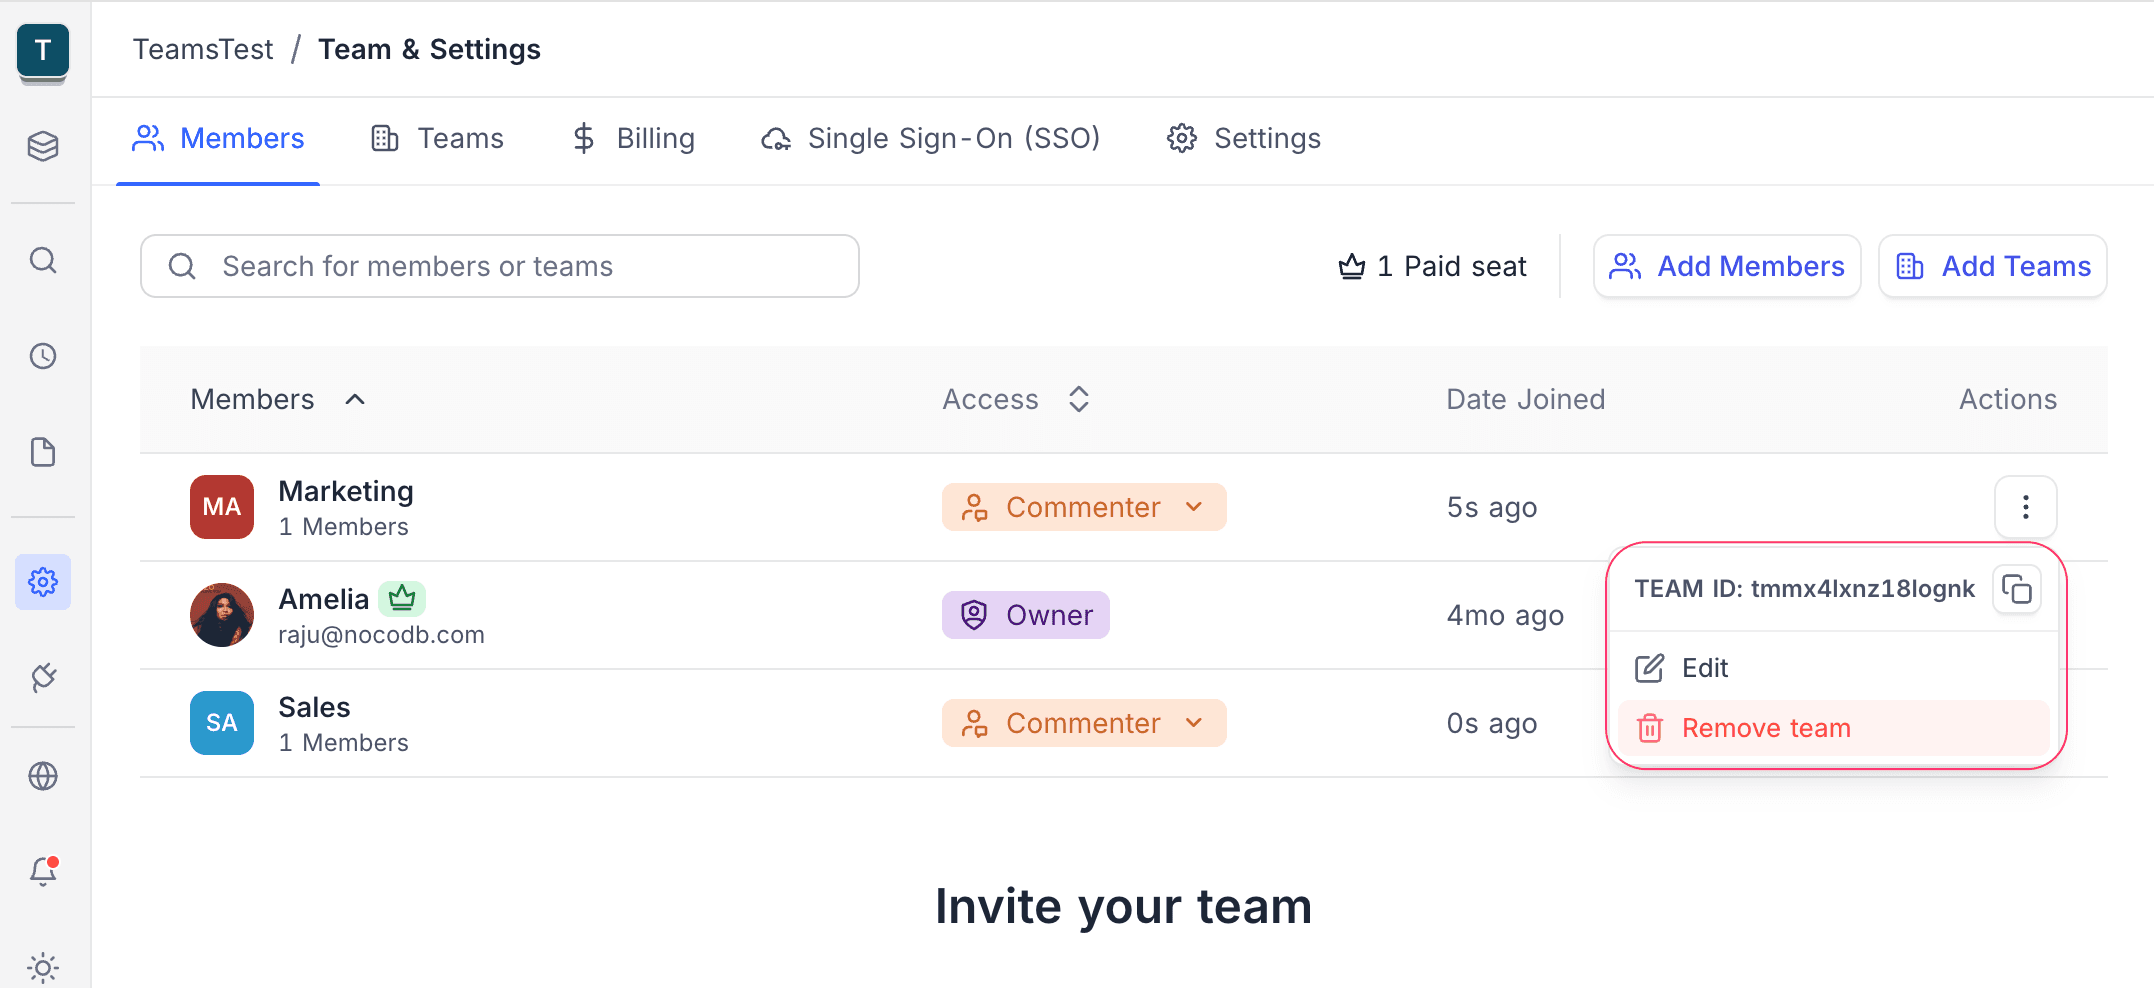The height and width of the screenshot is (988, 2154).
Task: Open the bases stack icon in sidebar
Action: pos(43,146)
